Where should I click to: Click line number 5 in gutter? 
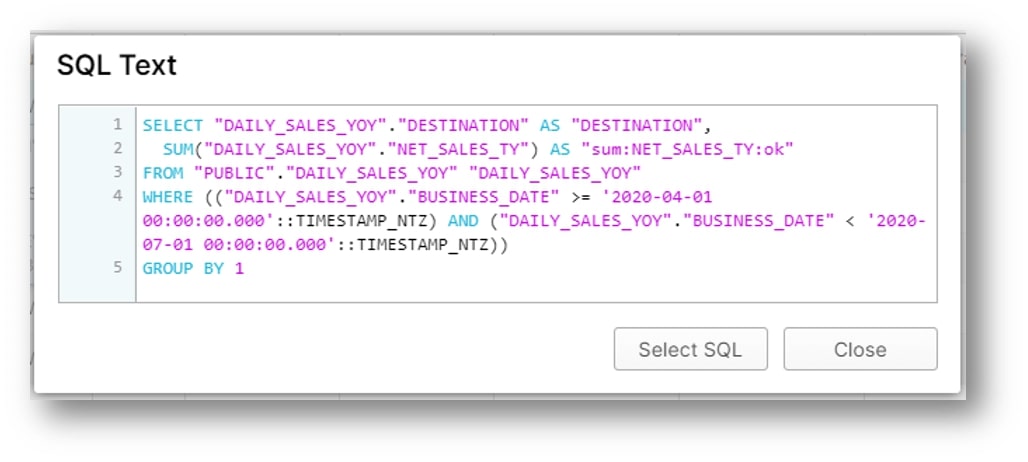click(117, 267)
